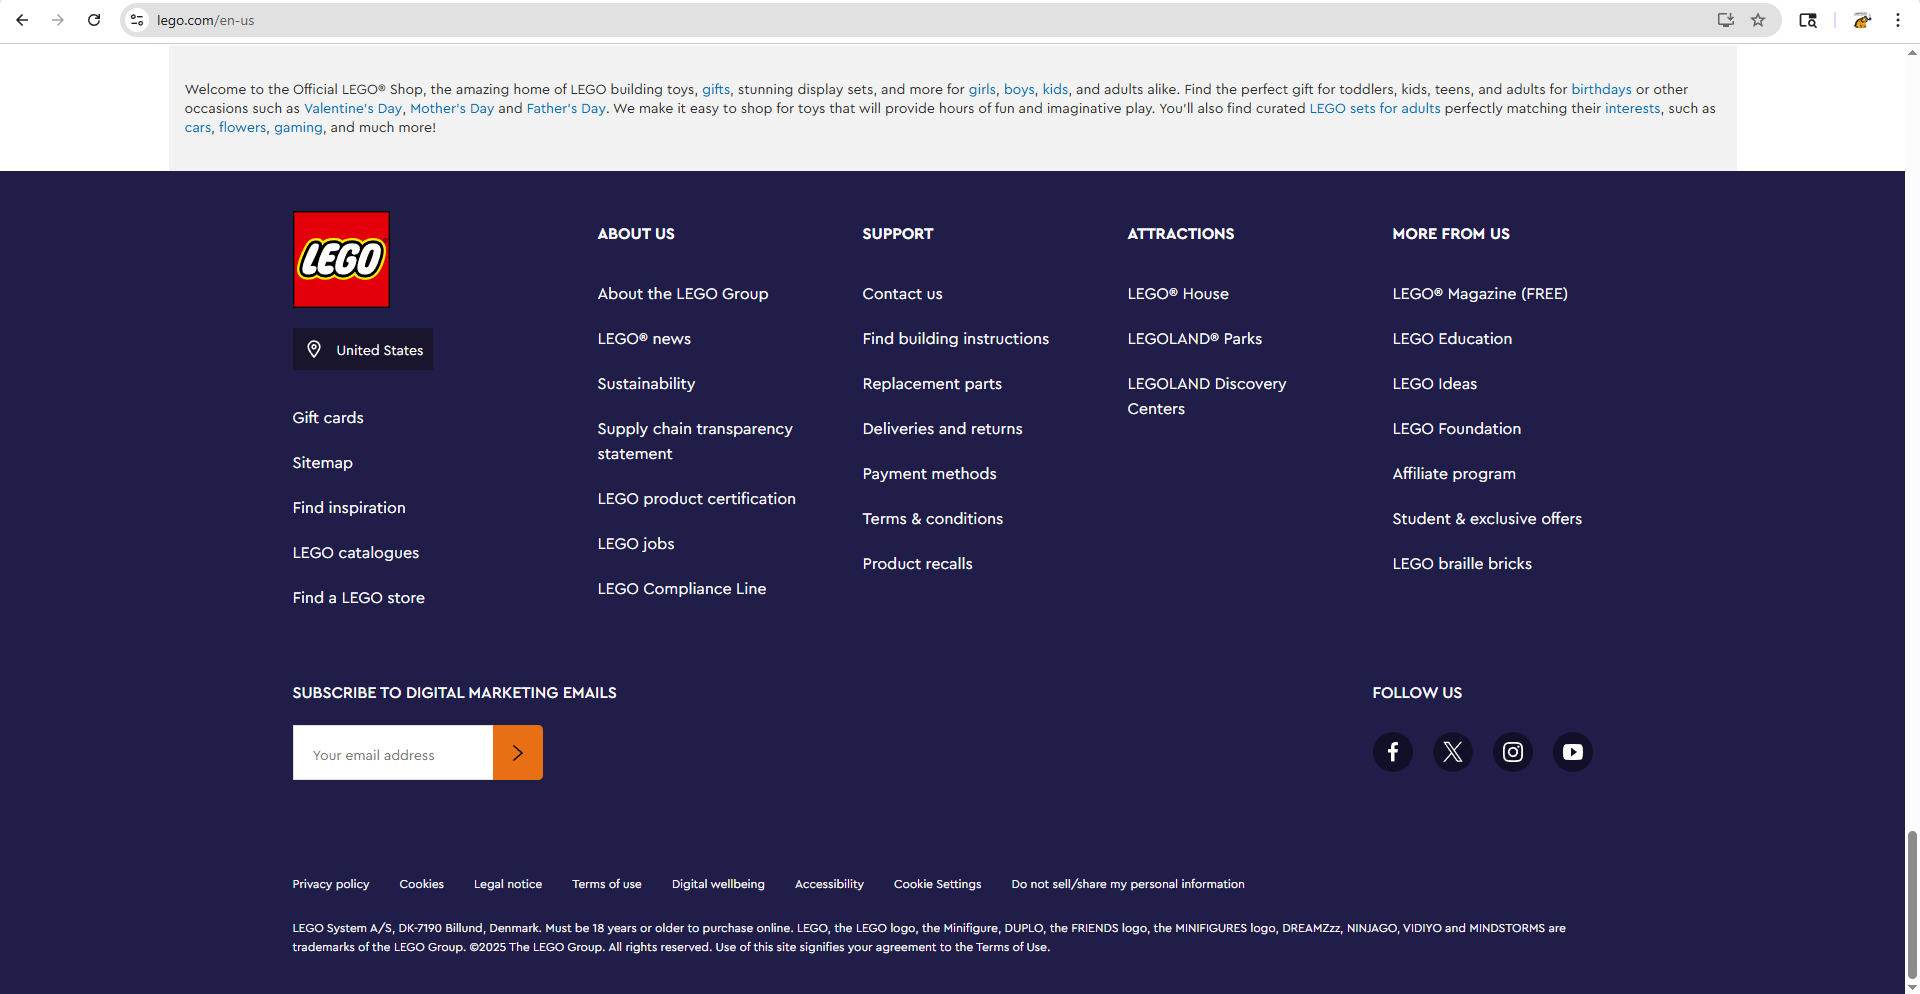
Task: Install LEGO.com via the address bar icon
Action: click(x=1725, y=20)
